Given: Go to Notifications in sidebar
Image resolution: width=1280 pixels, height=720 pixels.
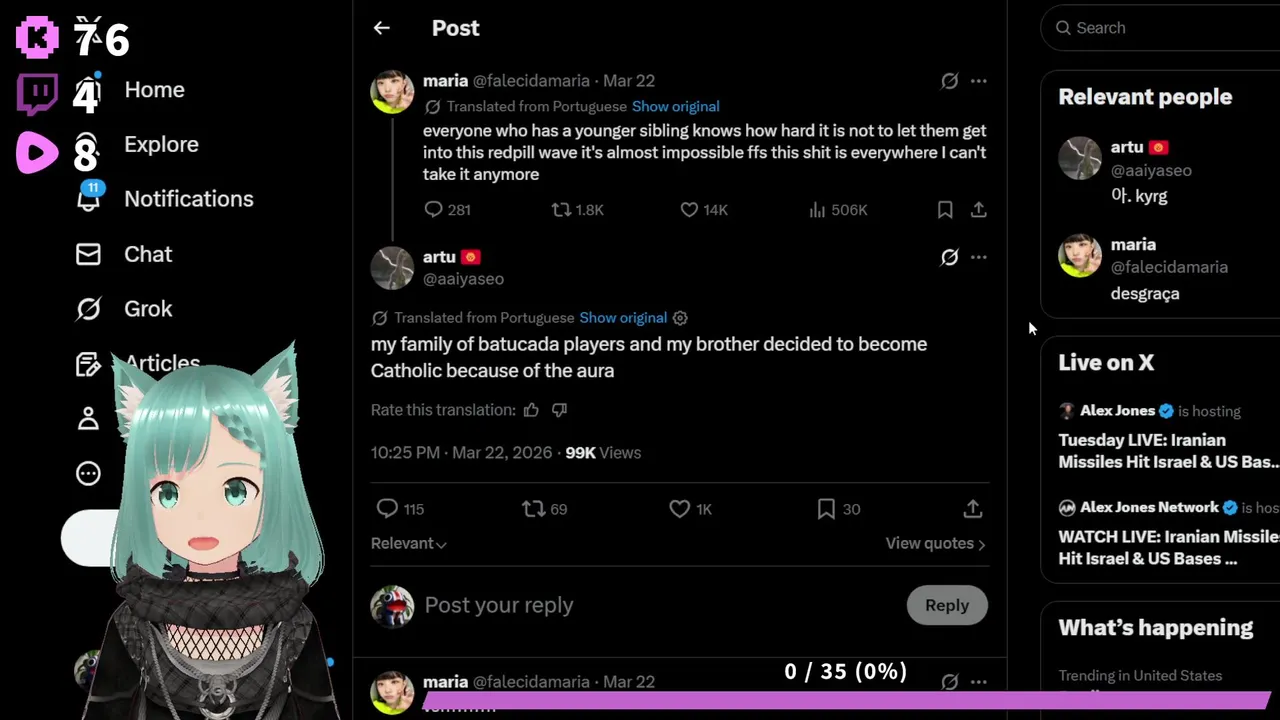Looking at the screenshot, I should click(188, 199).
